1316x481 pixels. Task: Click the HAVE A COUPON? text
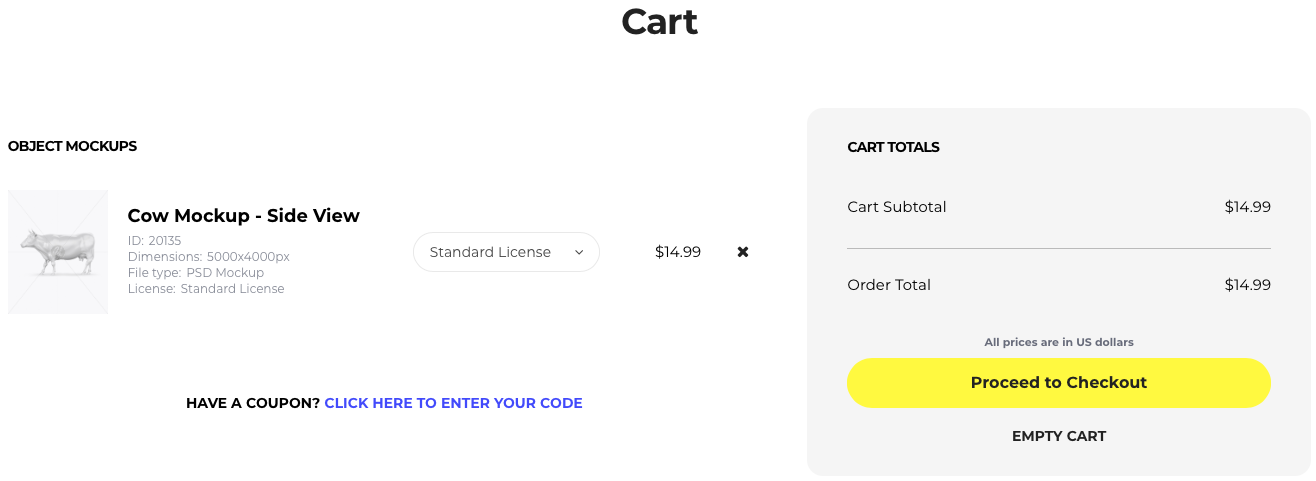(x=253, y=403)
